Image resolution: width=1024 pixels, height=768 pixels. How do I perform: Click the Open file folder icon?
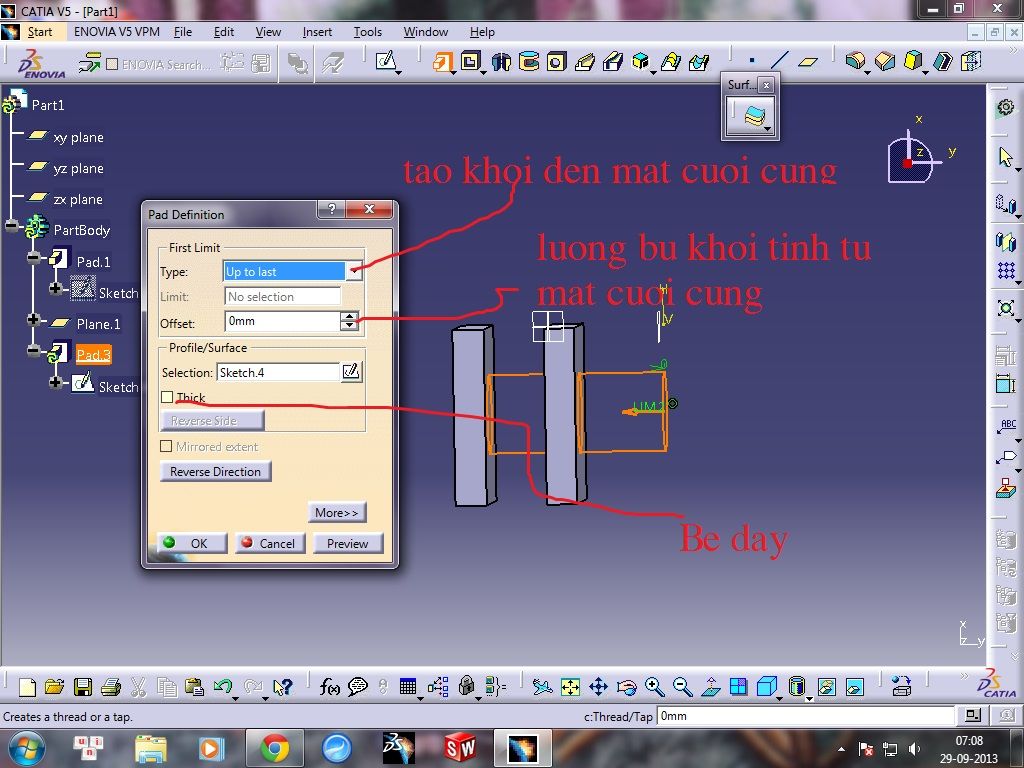(55, 687)
